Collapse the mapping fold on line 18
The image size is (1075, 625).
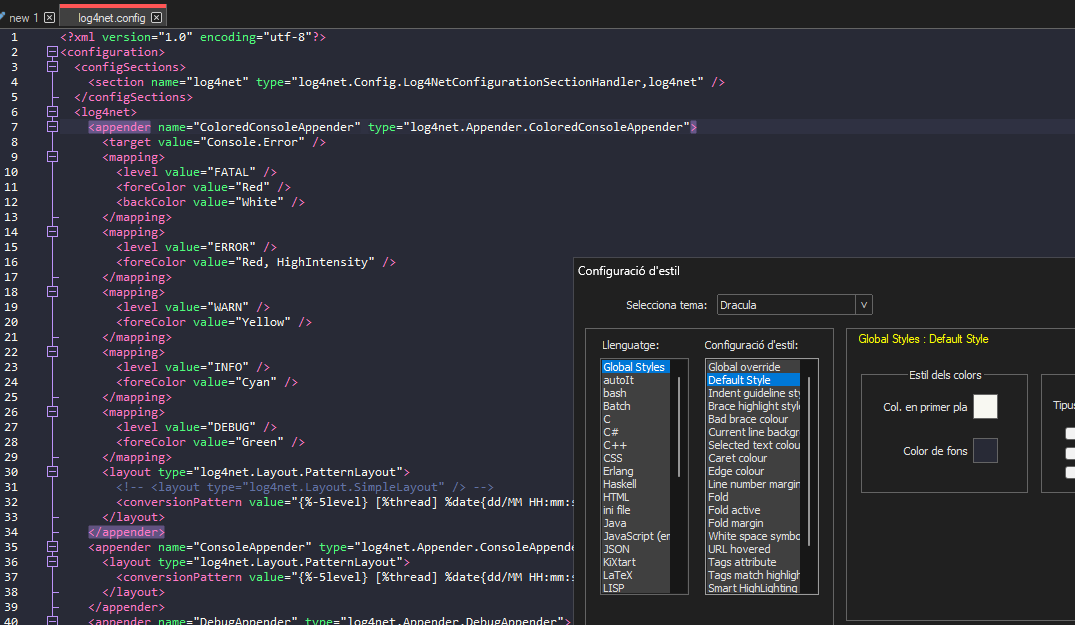tap(52, 292)
